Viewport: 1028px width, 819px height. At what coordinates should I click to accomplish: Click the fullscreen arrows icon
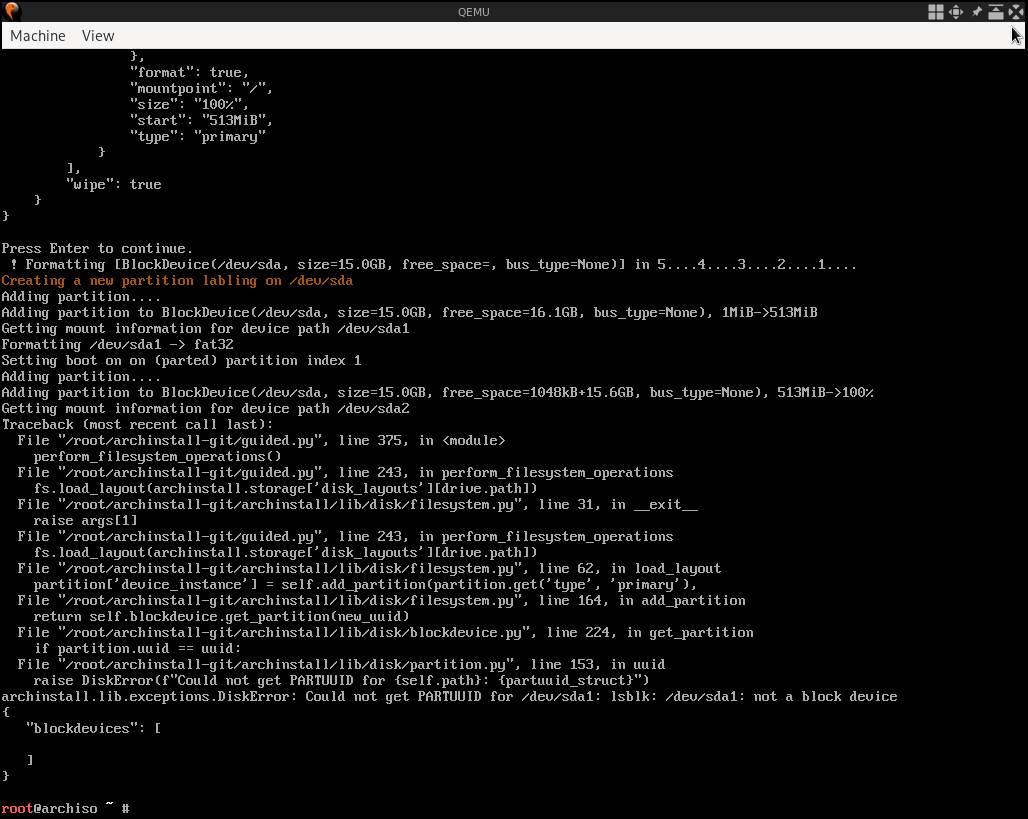1015,11
